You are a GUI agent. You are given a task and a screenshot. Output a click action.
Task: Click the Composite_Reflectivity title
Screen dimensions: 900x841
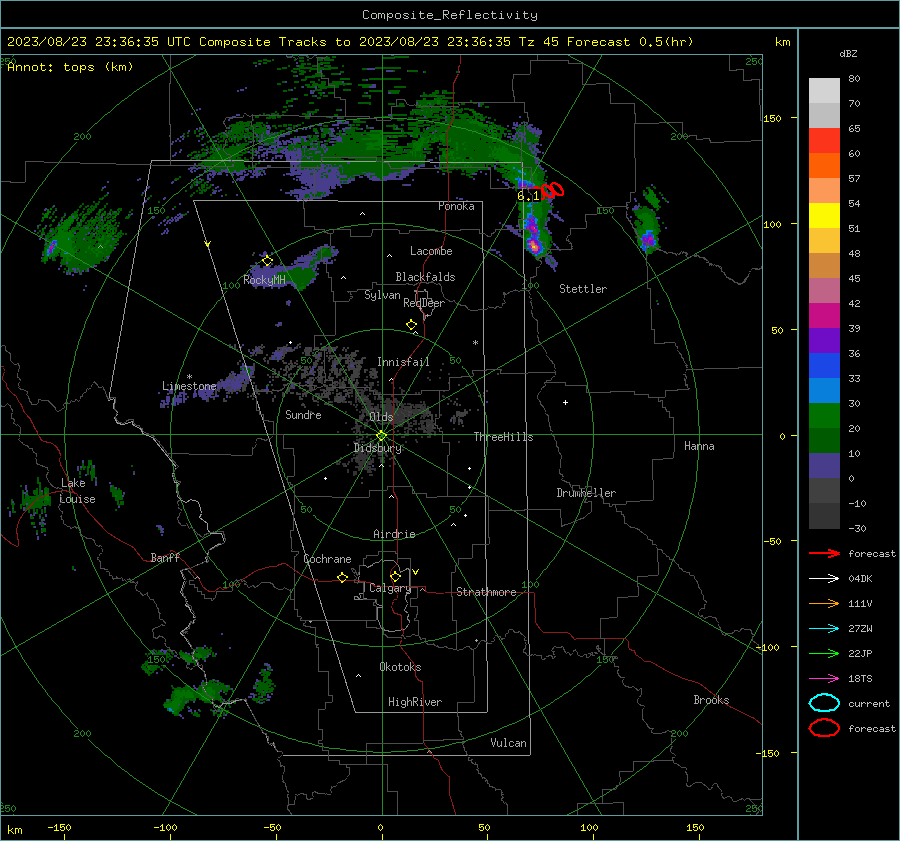point(450,15)
